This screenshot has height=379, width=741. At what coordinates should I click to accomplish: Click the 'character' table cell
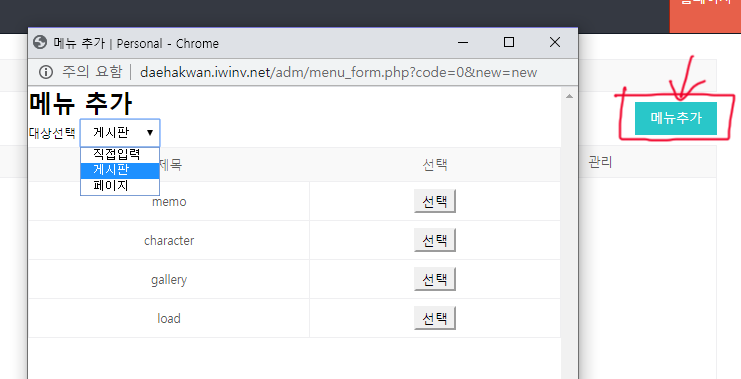point(169,240)
